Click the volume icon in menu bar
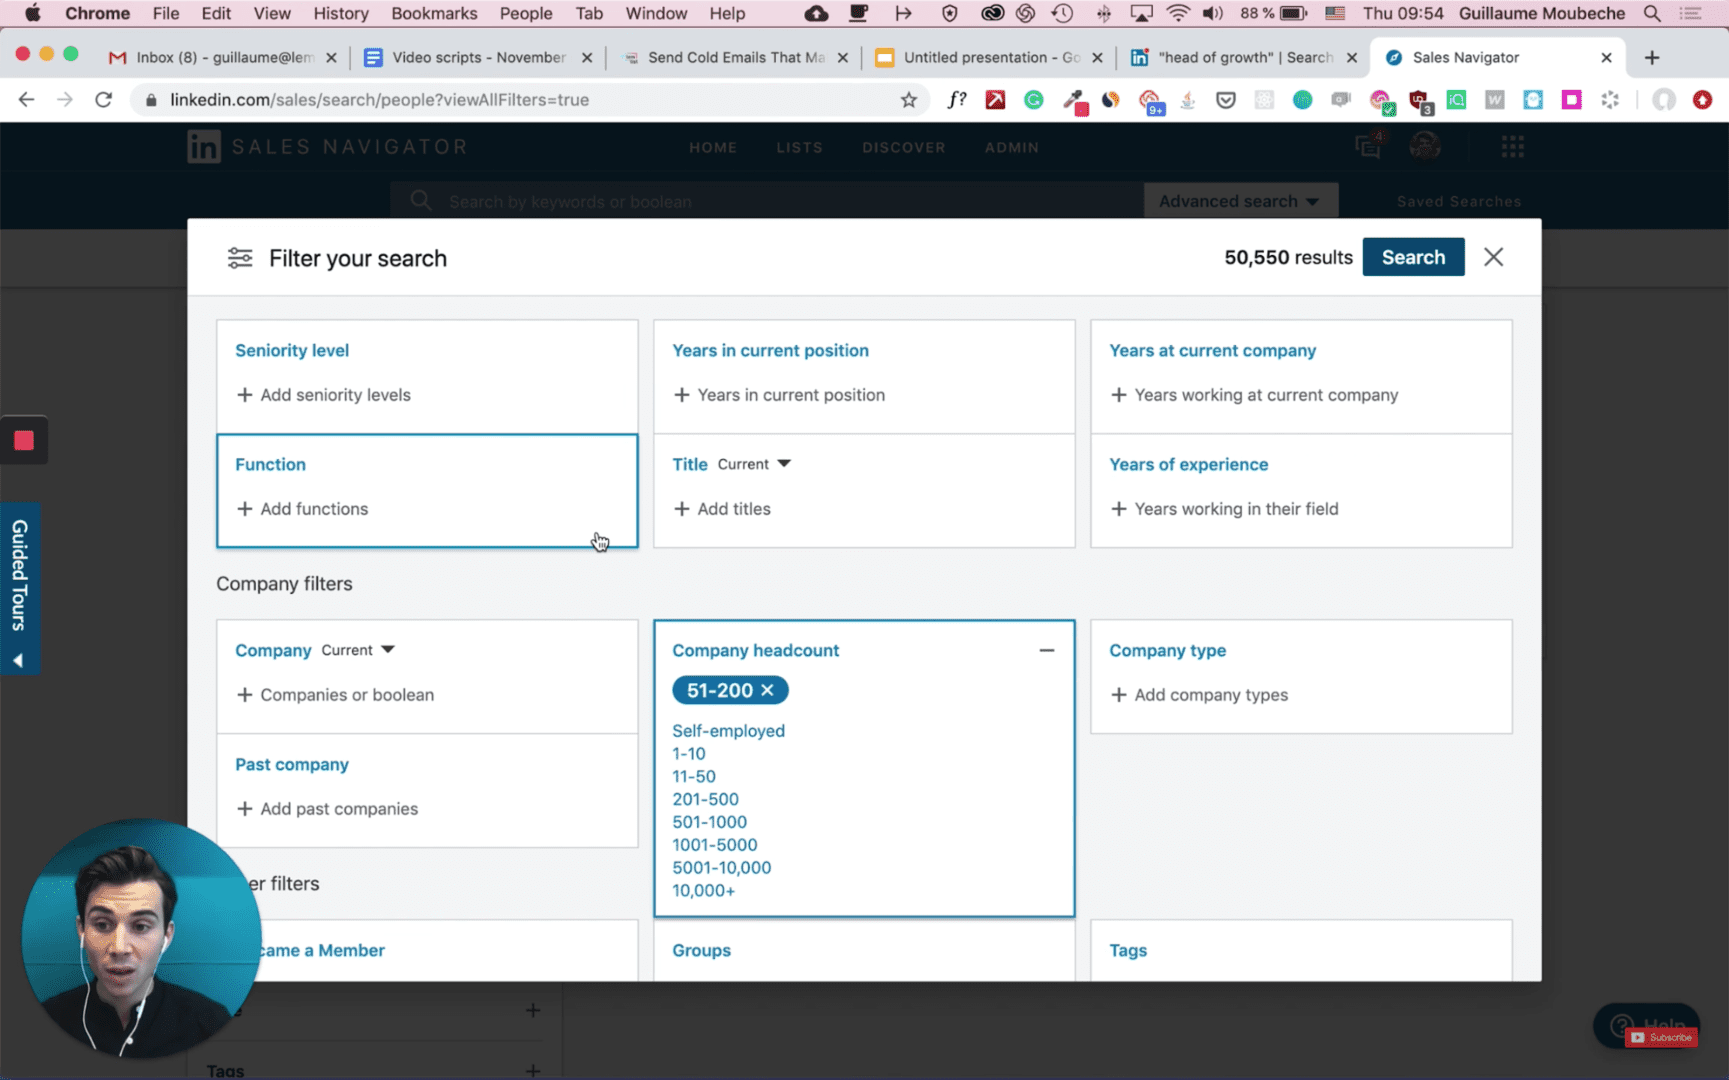The image size is (1729, 1080). 1212,13
